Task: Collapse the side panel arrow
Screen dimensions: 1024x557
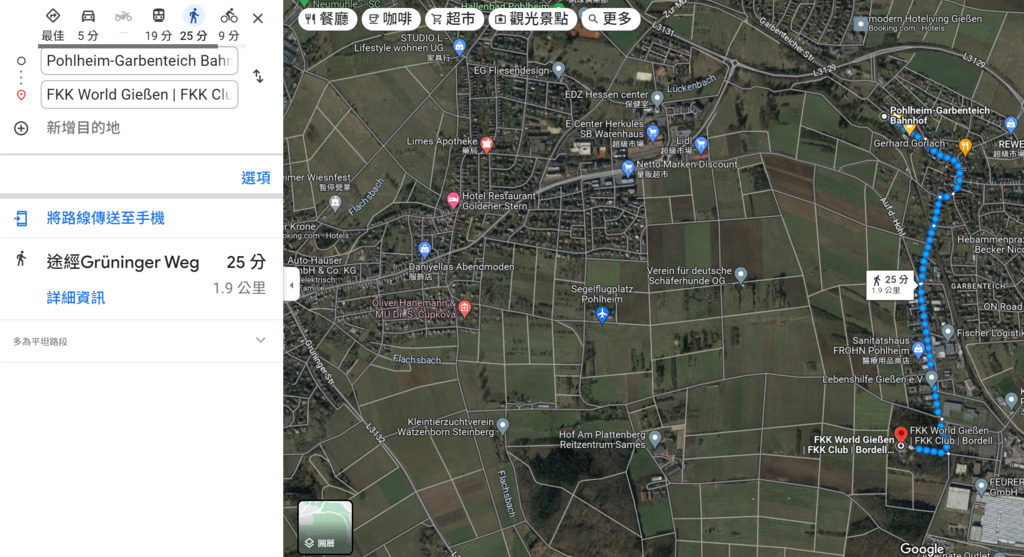Action: tap(291, 286)
